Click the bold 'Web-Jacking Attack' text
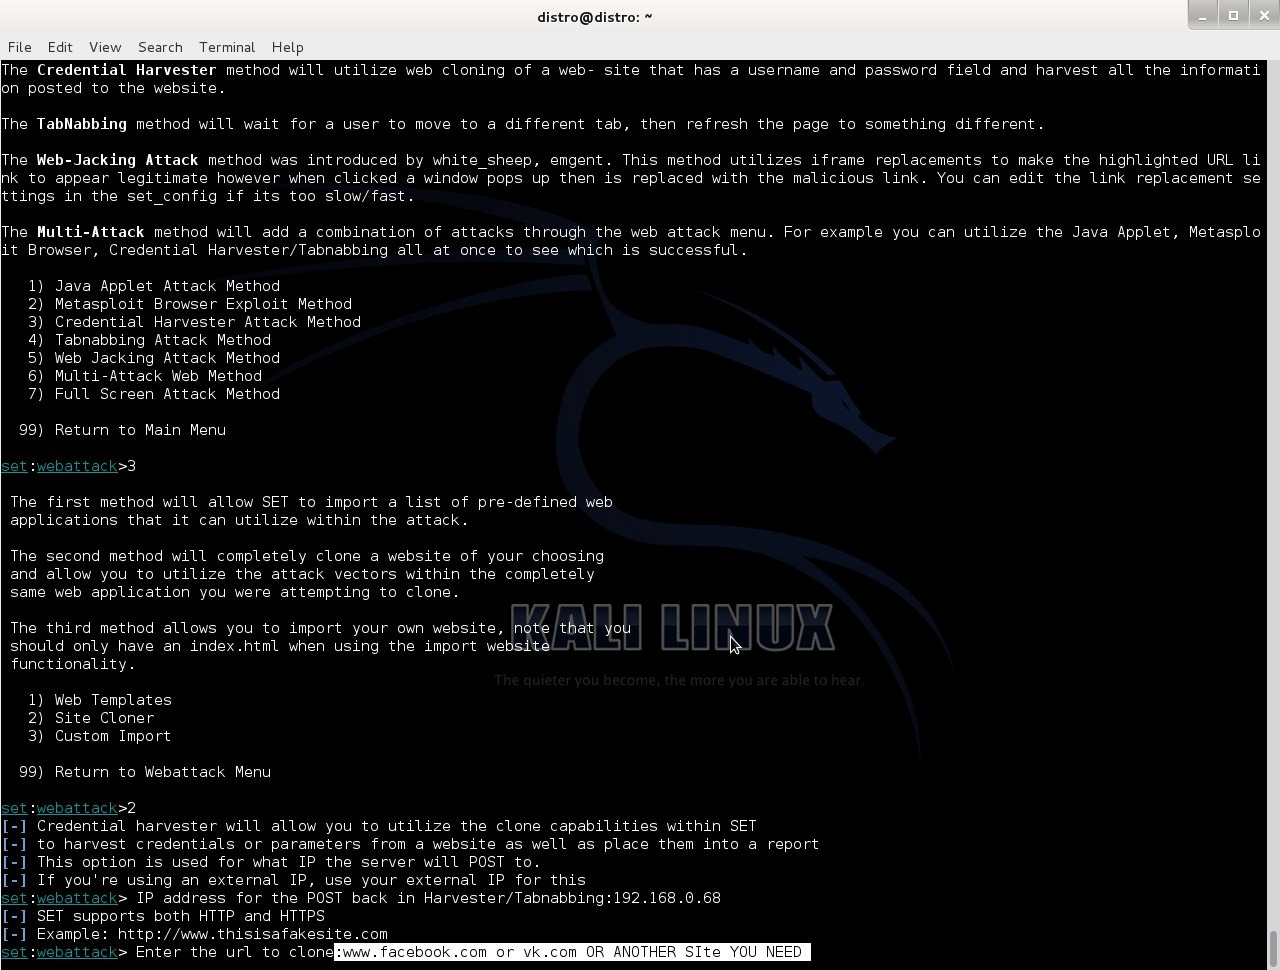The width and height of the screenshot is (1280, 970). (x=118, y=160)
